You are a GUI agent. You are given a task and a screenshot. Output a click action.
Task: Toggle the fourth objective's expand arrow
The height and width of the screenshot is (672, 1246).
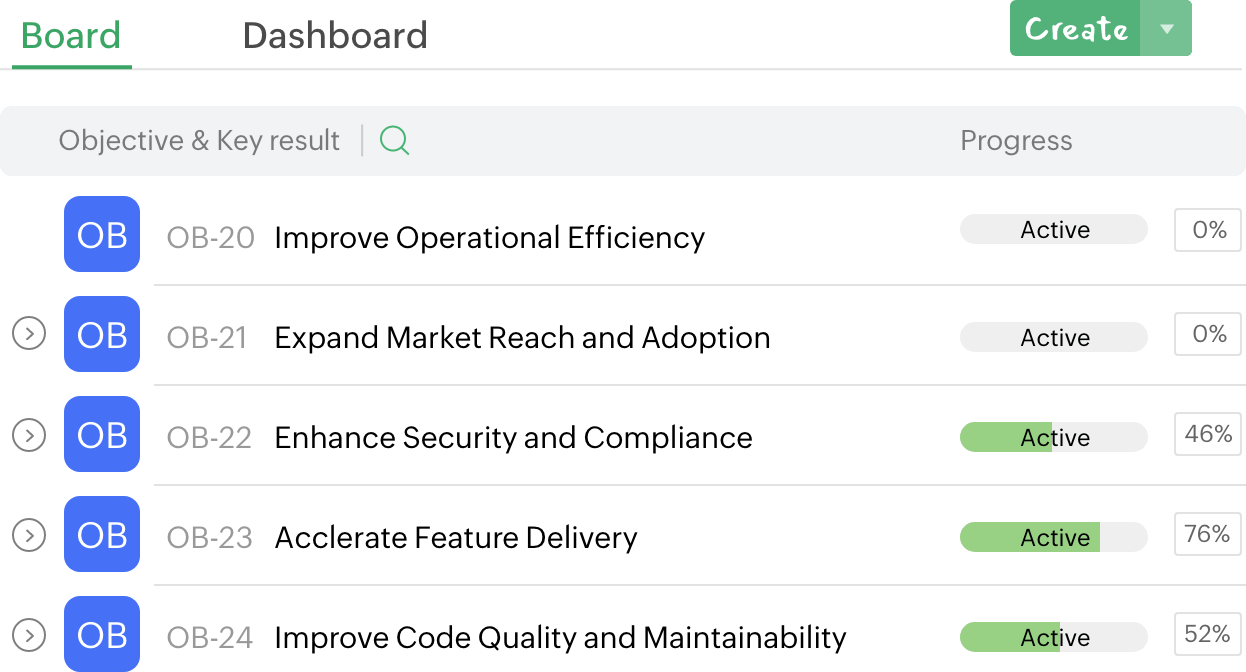pyautogui.click(x=29, y=535)
